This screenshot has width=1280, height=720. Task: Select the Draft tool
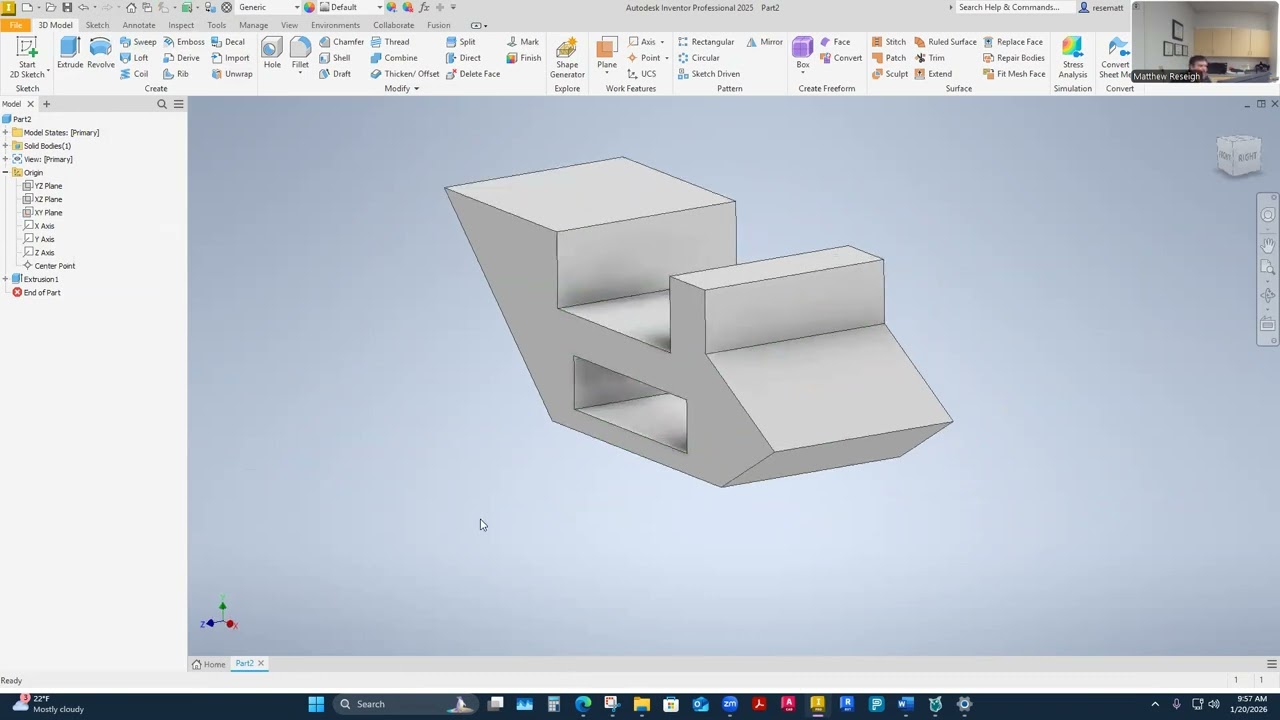tap(335, 74)
